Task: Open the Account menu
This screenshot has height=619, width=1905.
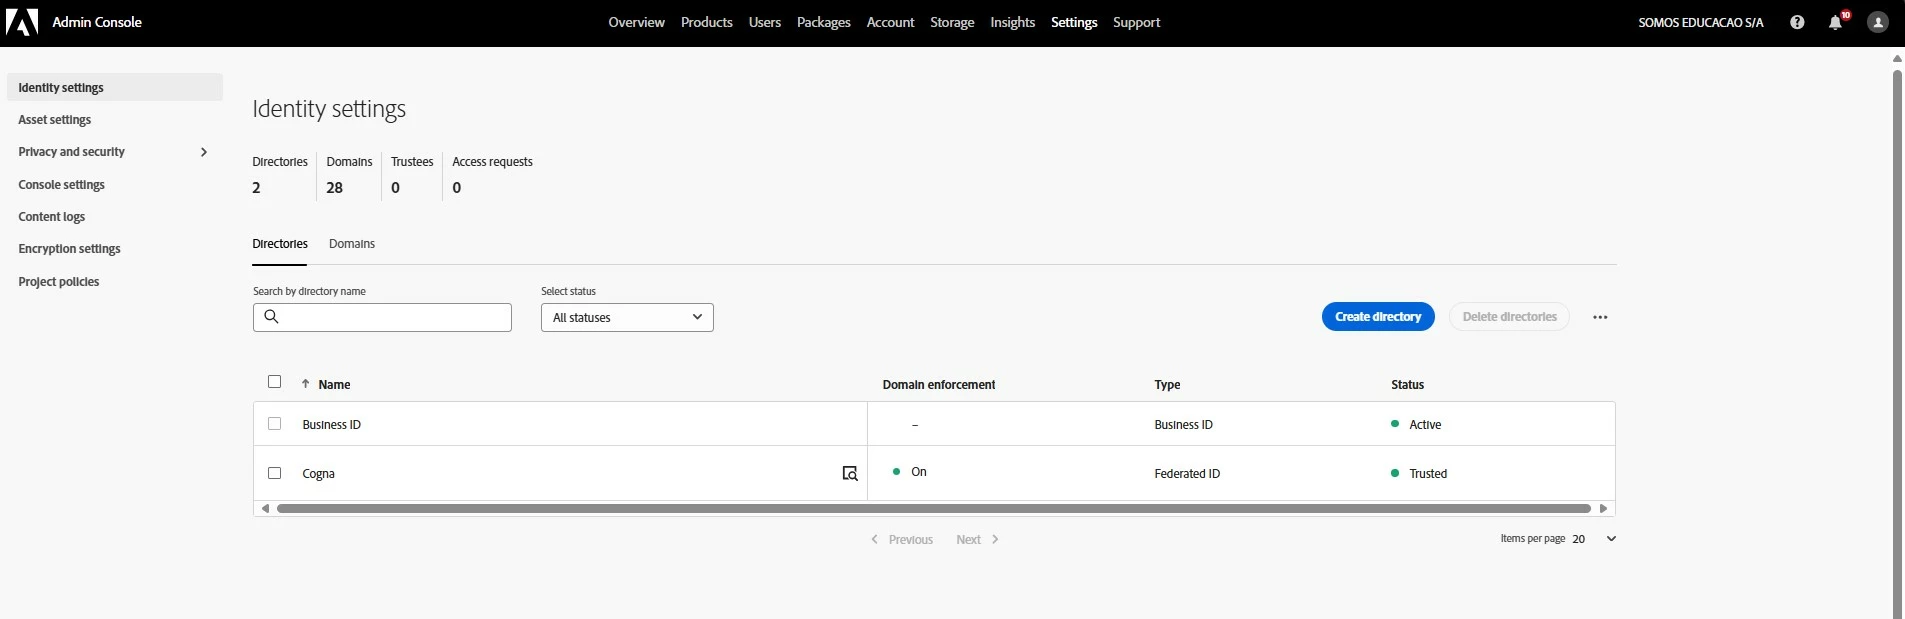Action: 890,22
